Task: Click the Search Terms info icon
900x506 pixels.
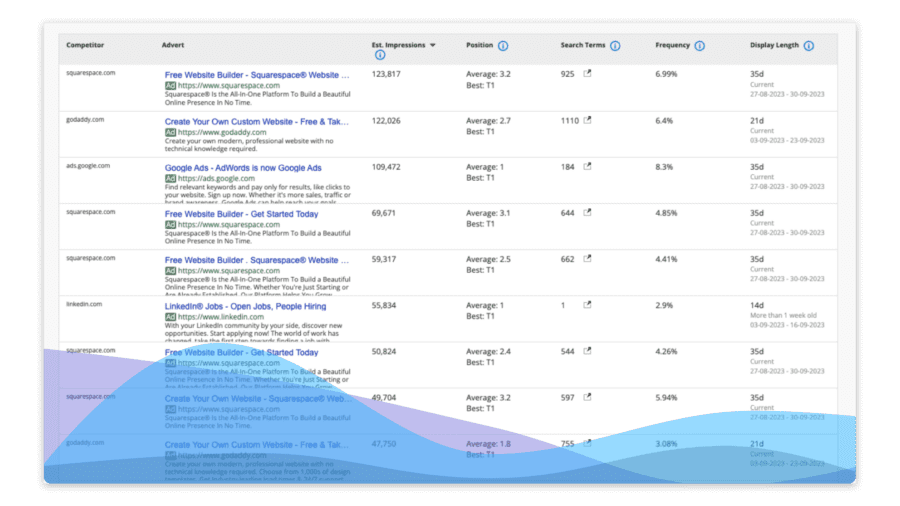Action: pos(615,46)
